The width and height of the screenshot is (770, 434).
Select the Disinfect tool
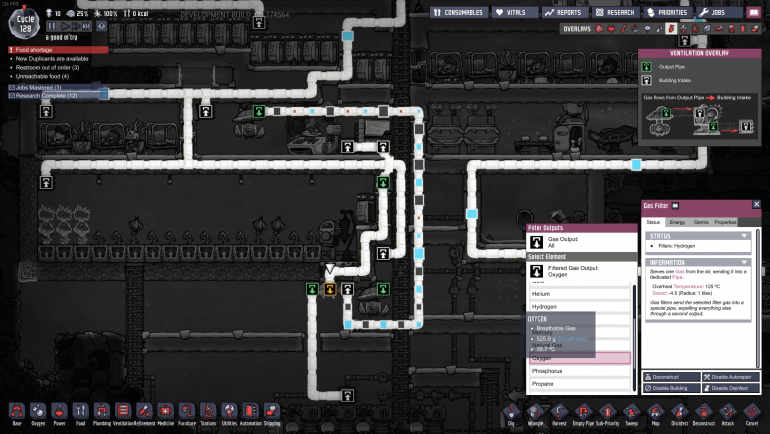coord(680,414)
